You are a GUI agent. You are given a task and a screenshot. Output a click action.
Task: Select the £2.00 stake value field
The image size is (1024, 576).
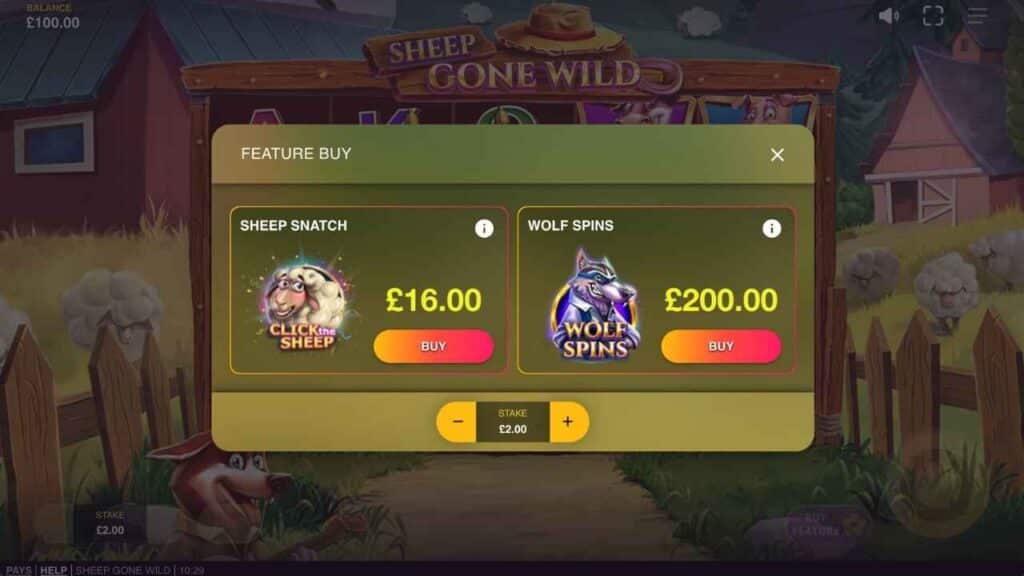click(x=513, y=422)
